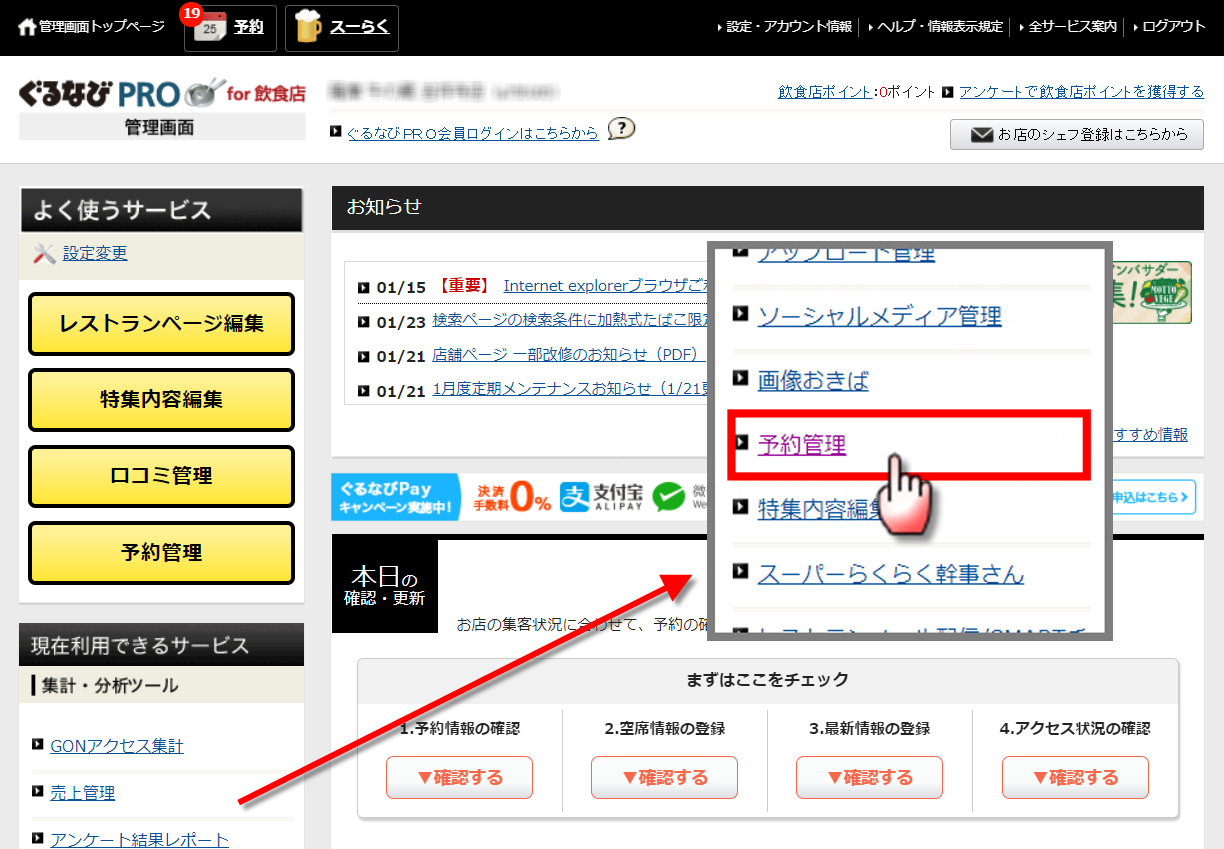Click 確認する under 4.アクセス状況の確認
The width and height of the screenshot is (1224, 849).
coord(1075,777)
